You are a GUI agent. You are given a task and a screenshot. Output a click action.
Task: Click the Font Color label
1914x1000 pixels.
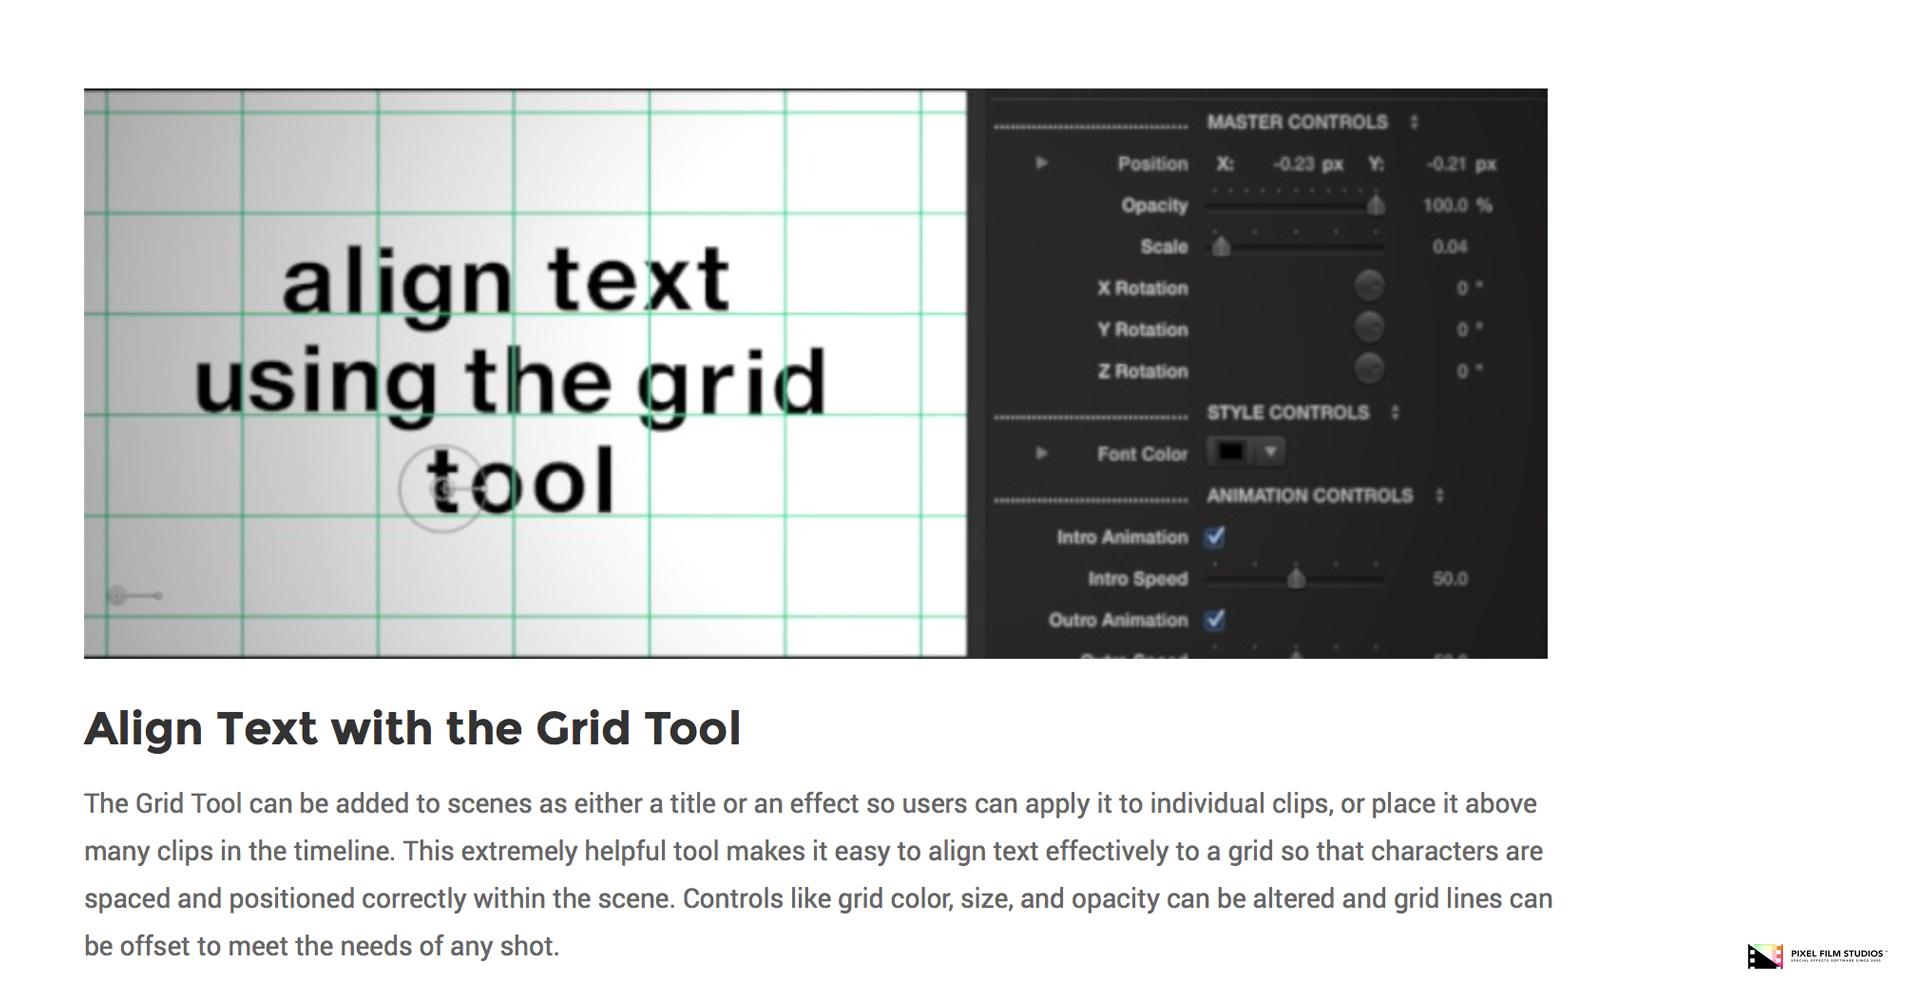click(x=1142, y=454)
